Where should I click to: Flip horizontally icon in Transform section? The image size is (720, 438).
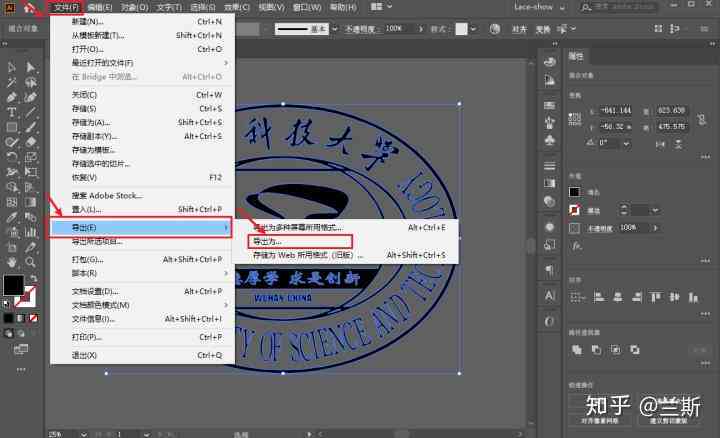(x=660, y=144)
